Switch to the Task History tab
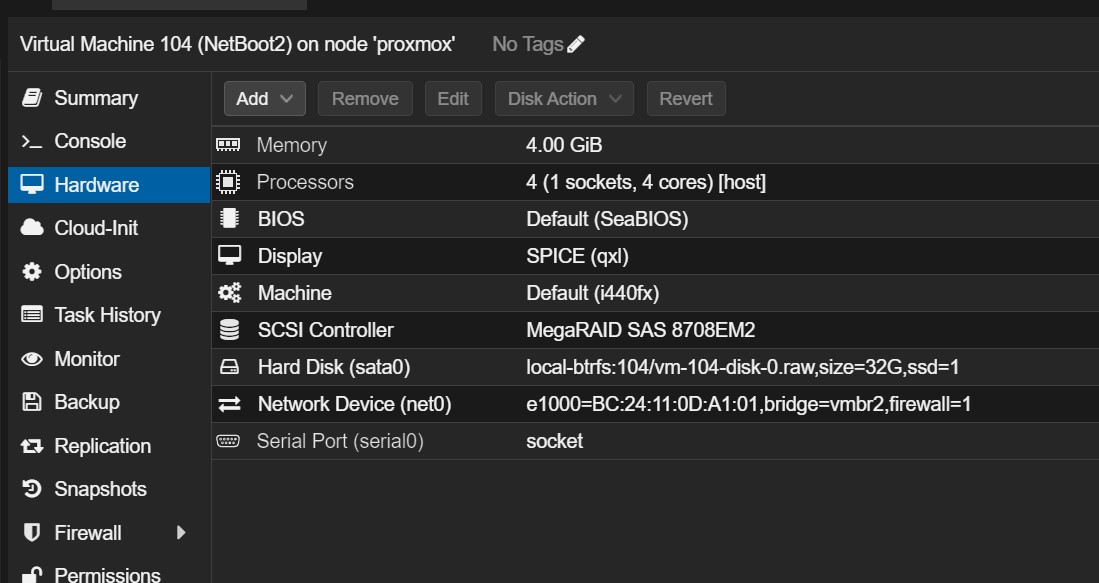 coord(109,315)
